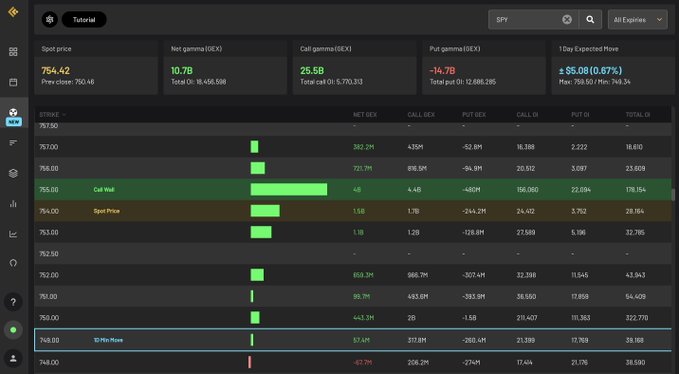
Task: Click the PUT GEX column header
Action: pyautogui.click(x=474, y=115)
